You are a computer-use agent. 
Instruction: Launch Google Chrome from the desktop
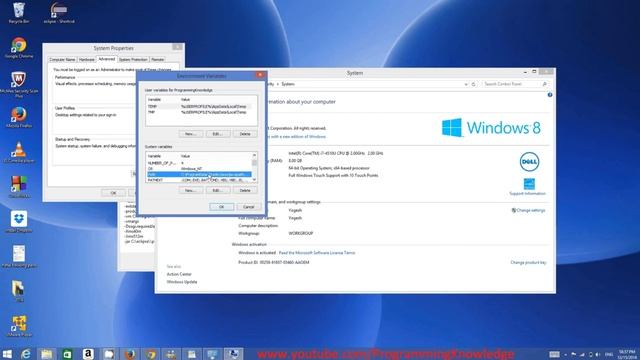19,47
